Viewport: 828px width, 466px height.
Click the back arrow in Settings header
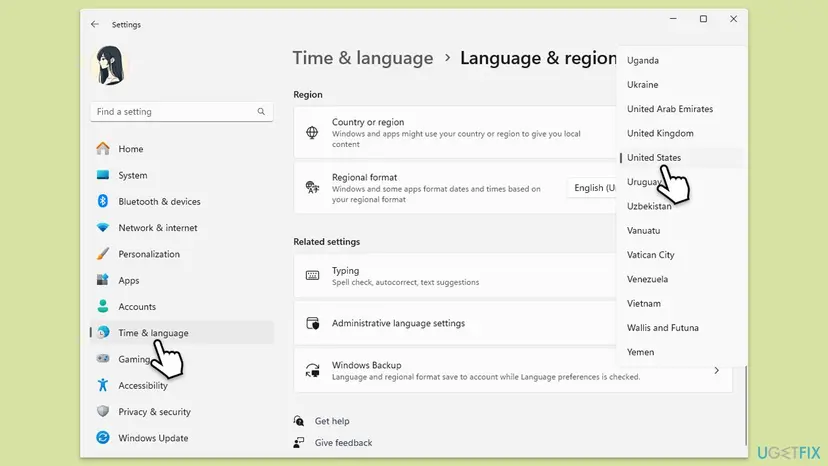pos(95,24)
